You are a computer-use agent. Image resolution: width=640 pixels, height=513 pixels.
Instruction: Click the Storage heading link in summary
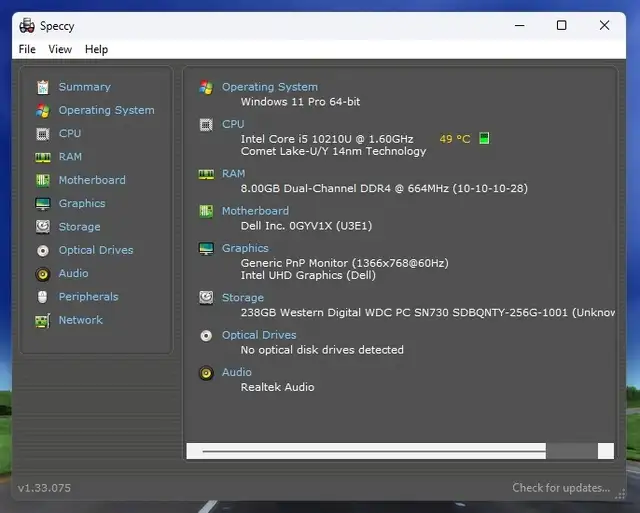tap(243, 298)
